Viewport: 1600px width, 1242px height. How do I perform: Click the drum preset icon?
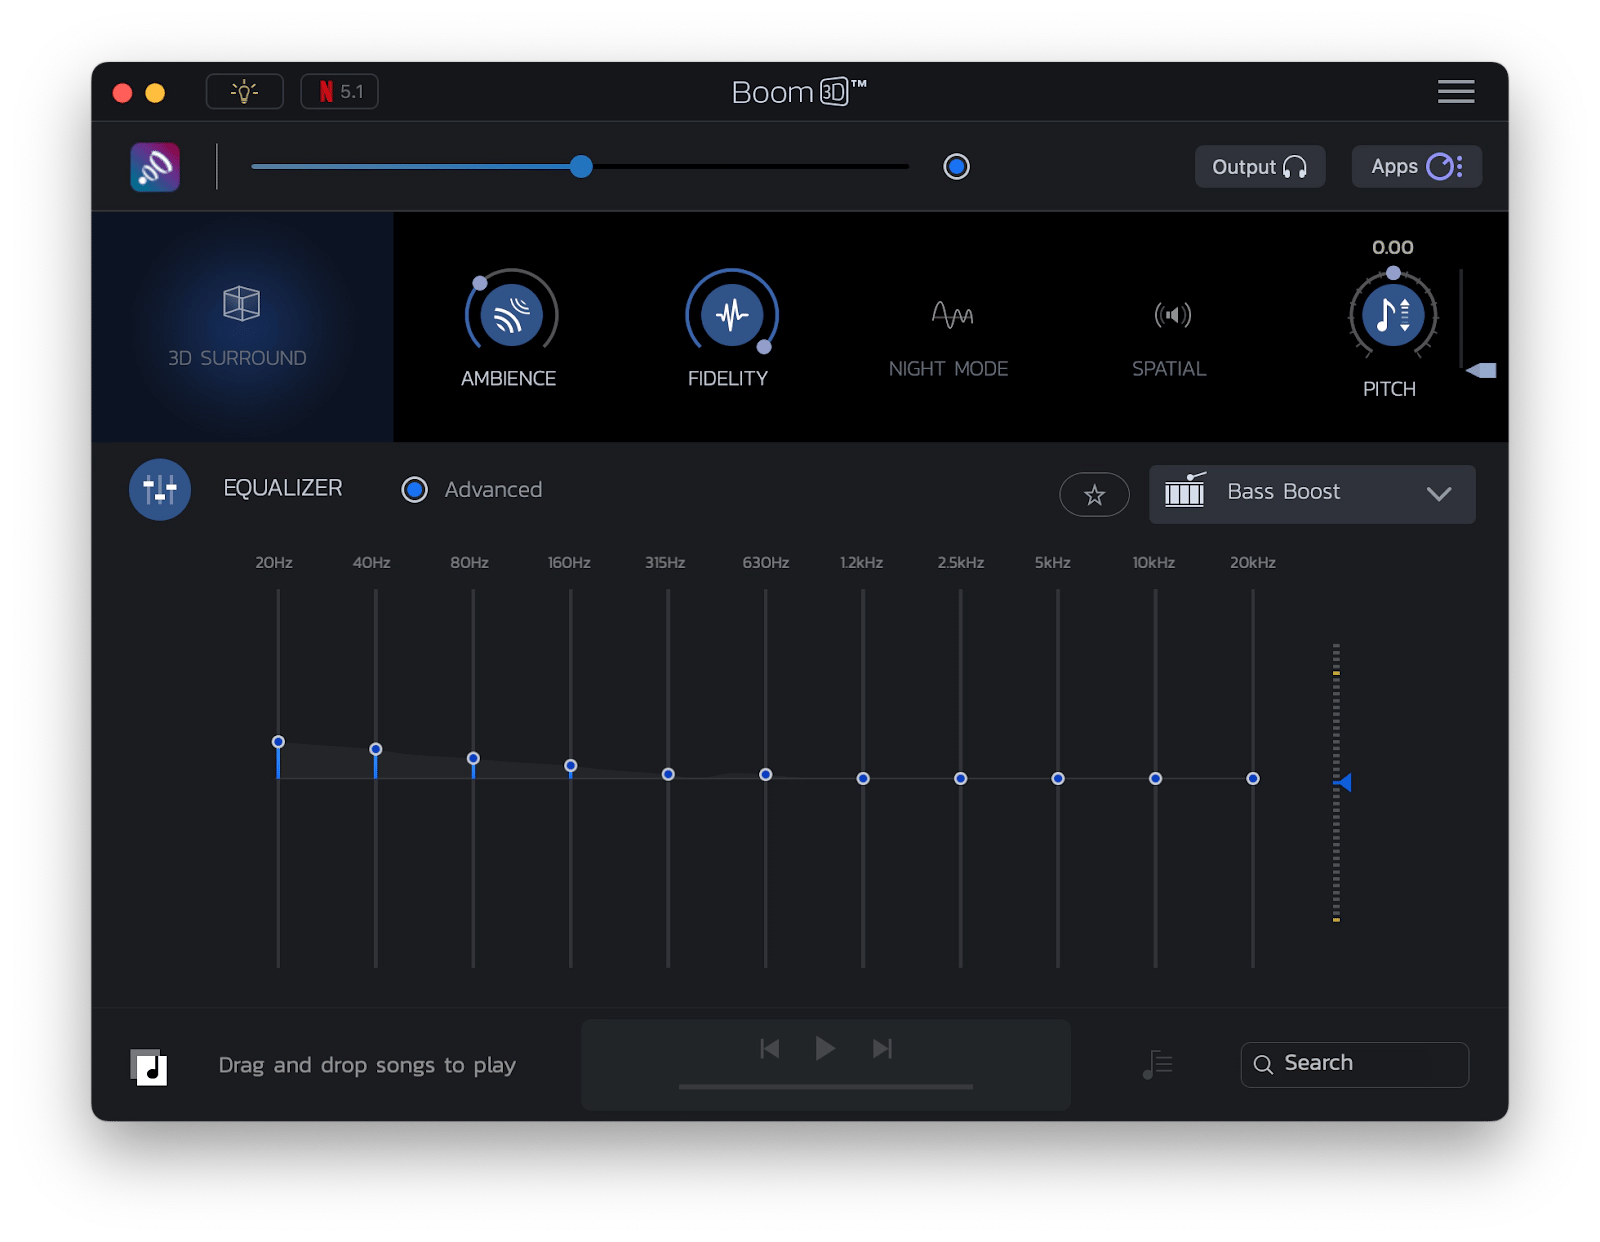[1185, 490]
